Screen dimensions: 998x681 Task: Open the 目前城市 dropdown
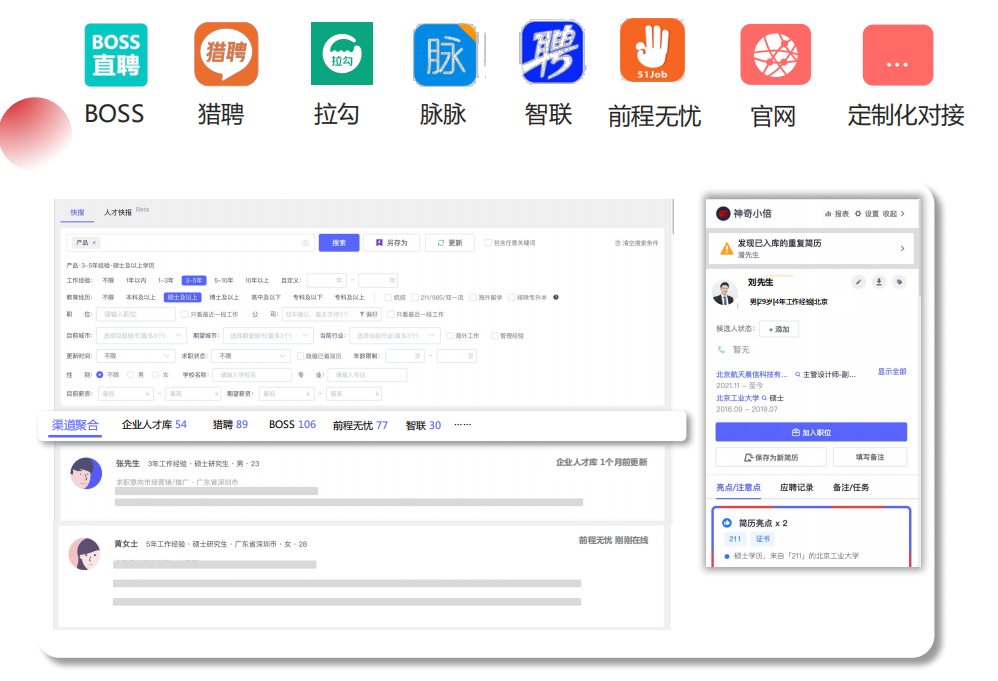141,335
